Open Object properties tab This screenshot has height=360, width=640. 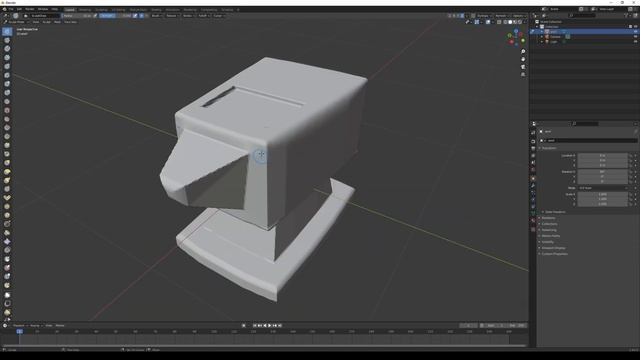tap(533, 178)
